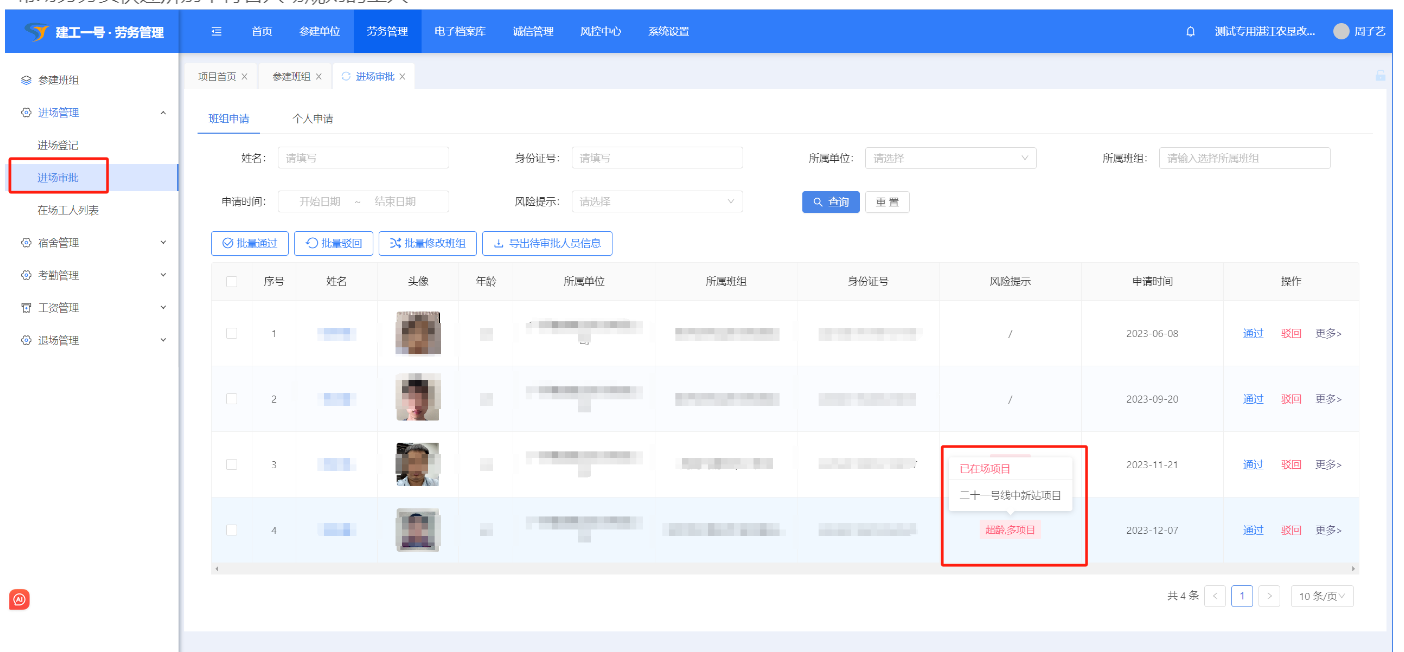Close the 项目首页 tab
This screenshot has height=652, width=1404.
[x=245, y=77]
